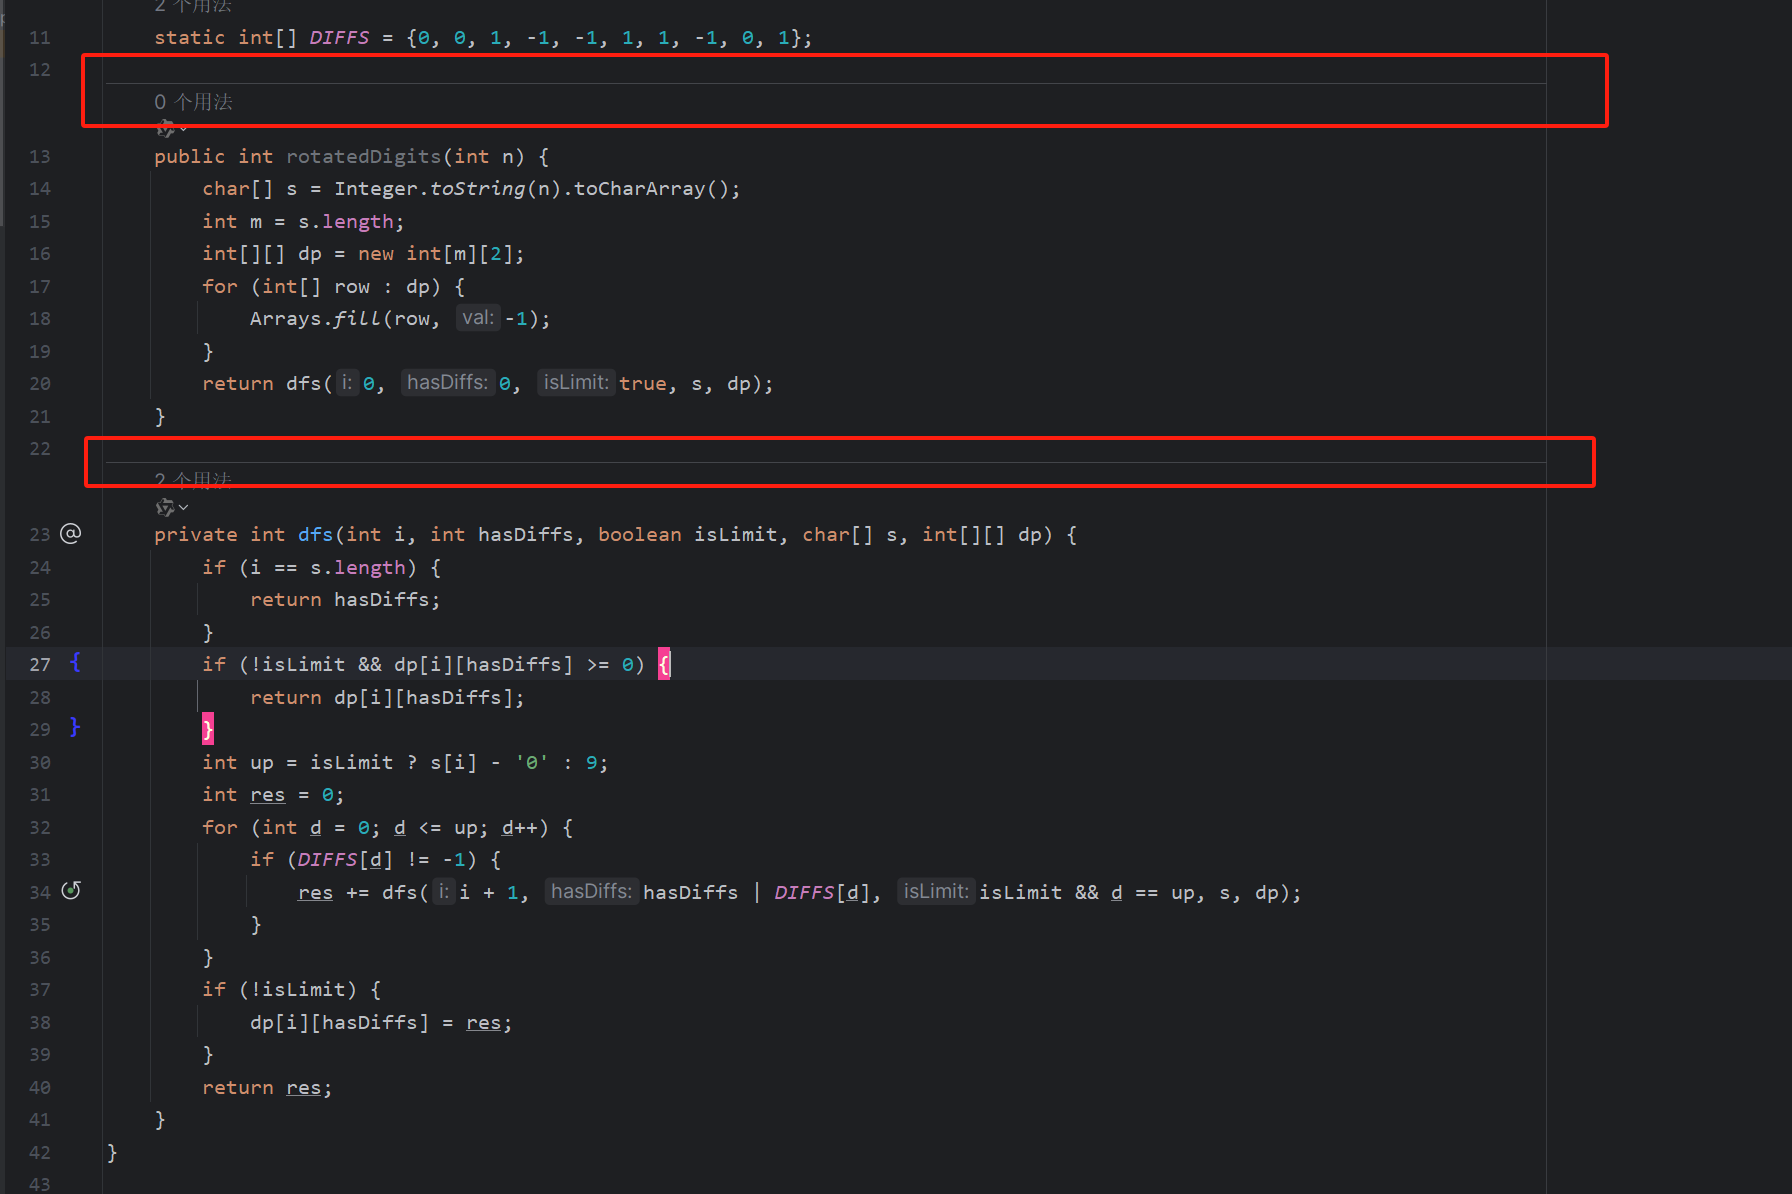1792x1194 pixels.
Task: Collapse the block at line 27 fold marker
Action: click(x=75, y=663)
